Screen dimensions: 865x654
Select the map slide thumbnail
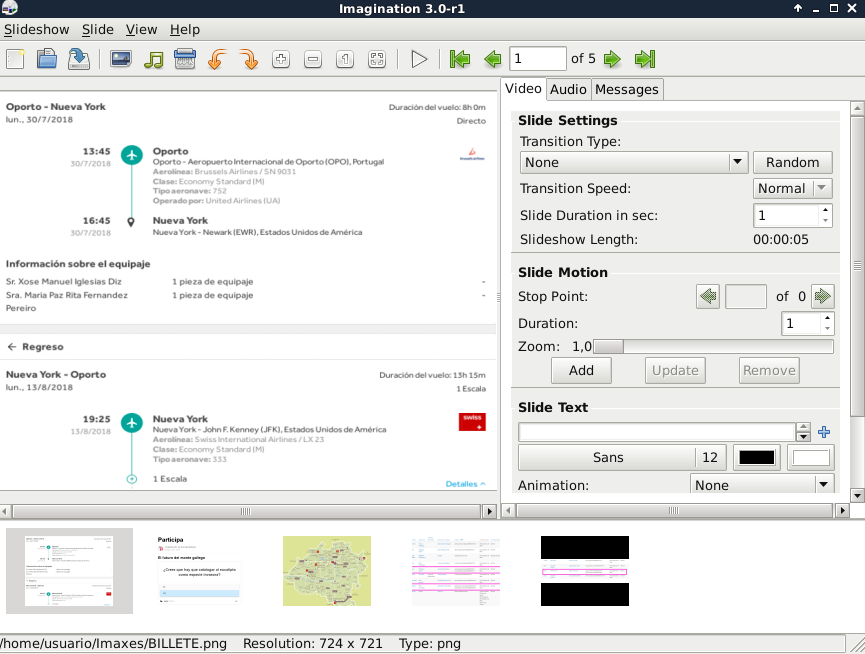point(327,571)
